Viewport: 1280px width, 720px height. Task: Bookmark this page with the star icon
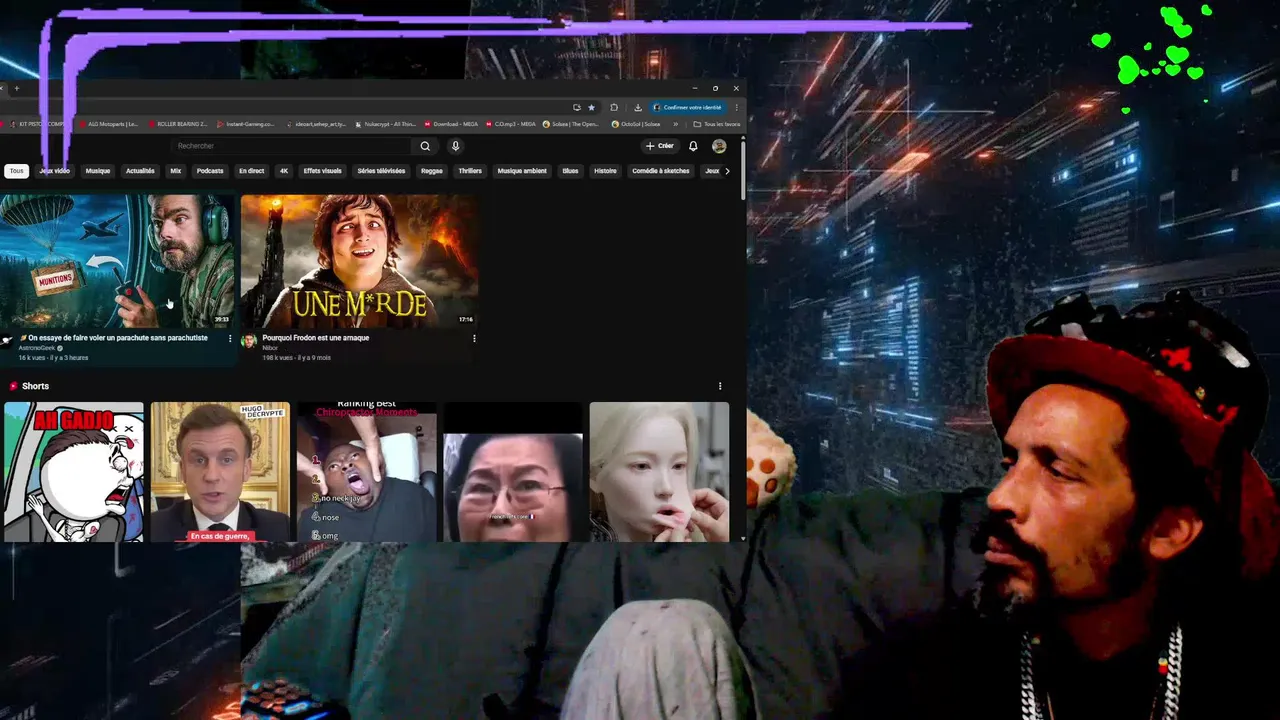pyautogui.click(x=591, y=107)
